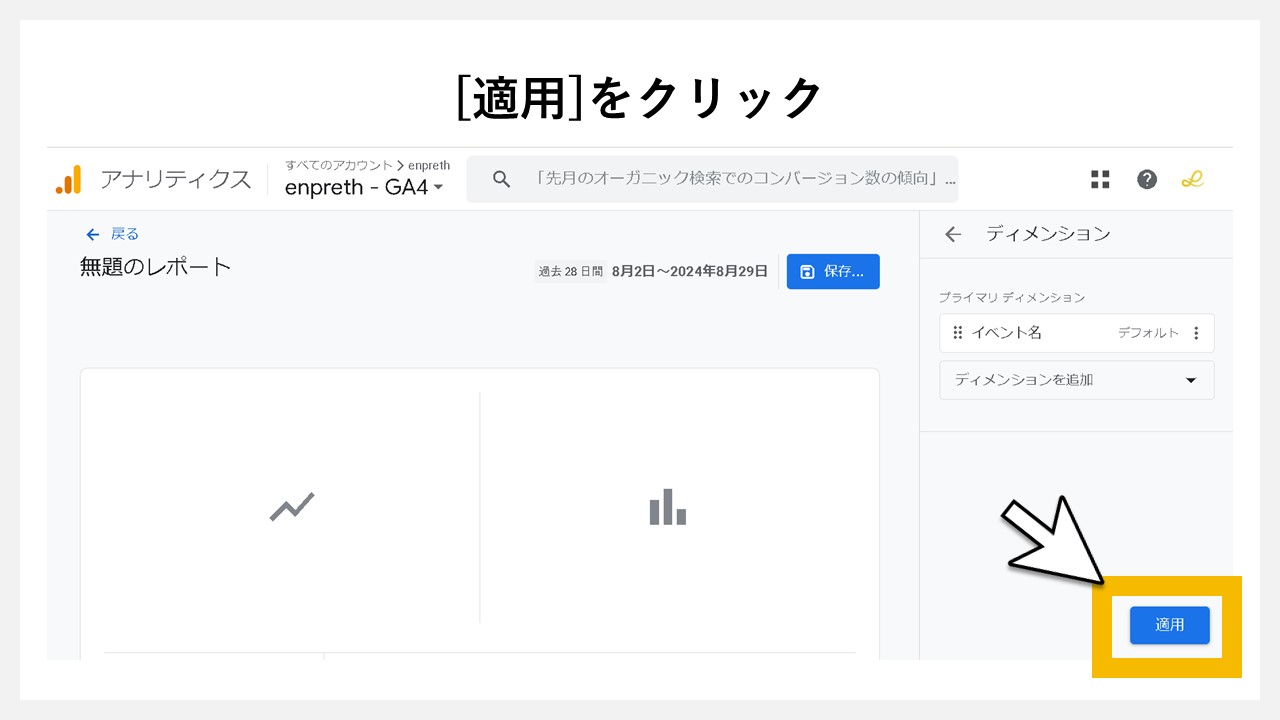The height and width of the screenshot is (720, 1280).
Task: Open the Google apps grid icon
Action: (x=1100, y=179)
